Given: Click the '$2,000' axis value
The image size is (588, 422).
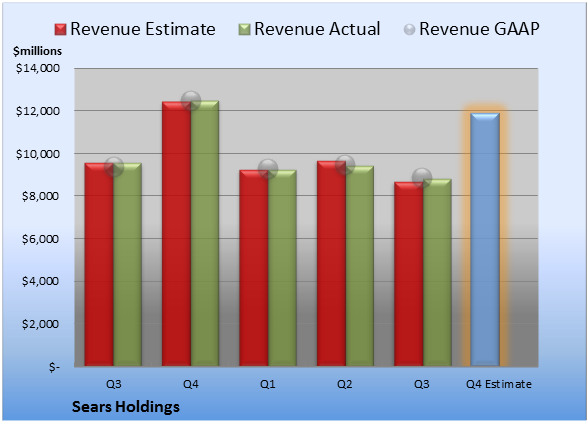Looking at the screenshot, I should 40,324.
